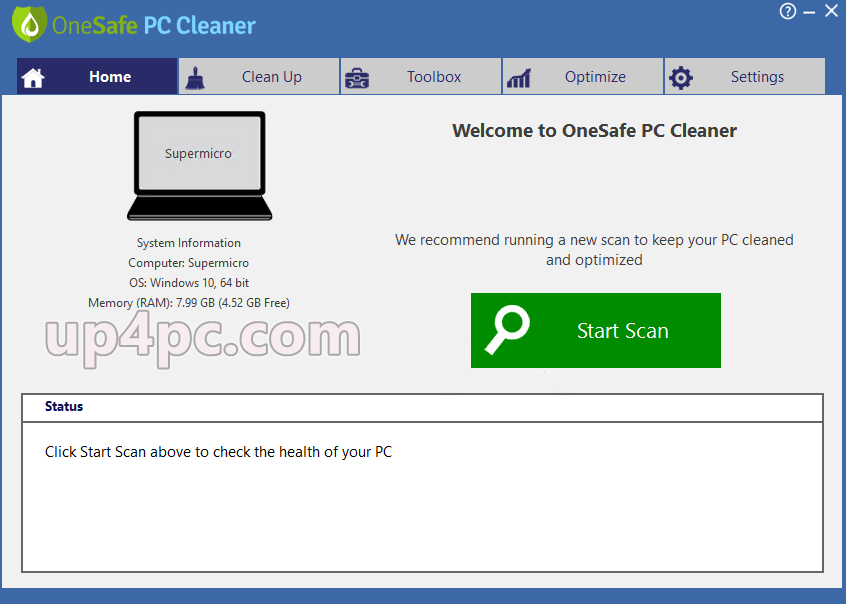Open help via the question mark icon
This screenshot has height=604, width=846.
(788, 11)
